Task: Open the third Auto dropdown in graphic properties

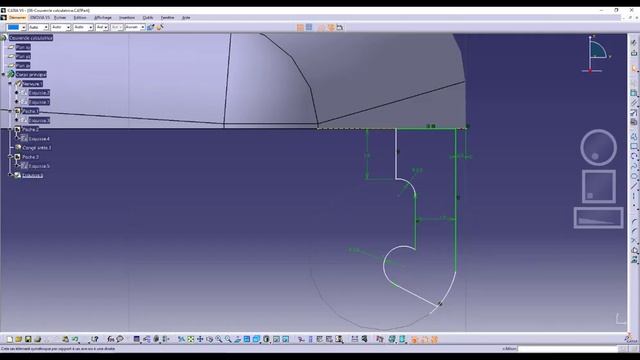Action: 83,27
